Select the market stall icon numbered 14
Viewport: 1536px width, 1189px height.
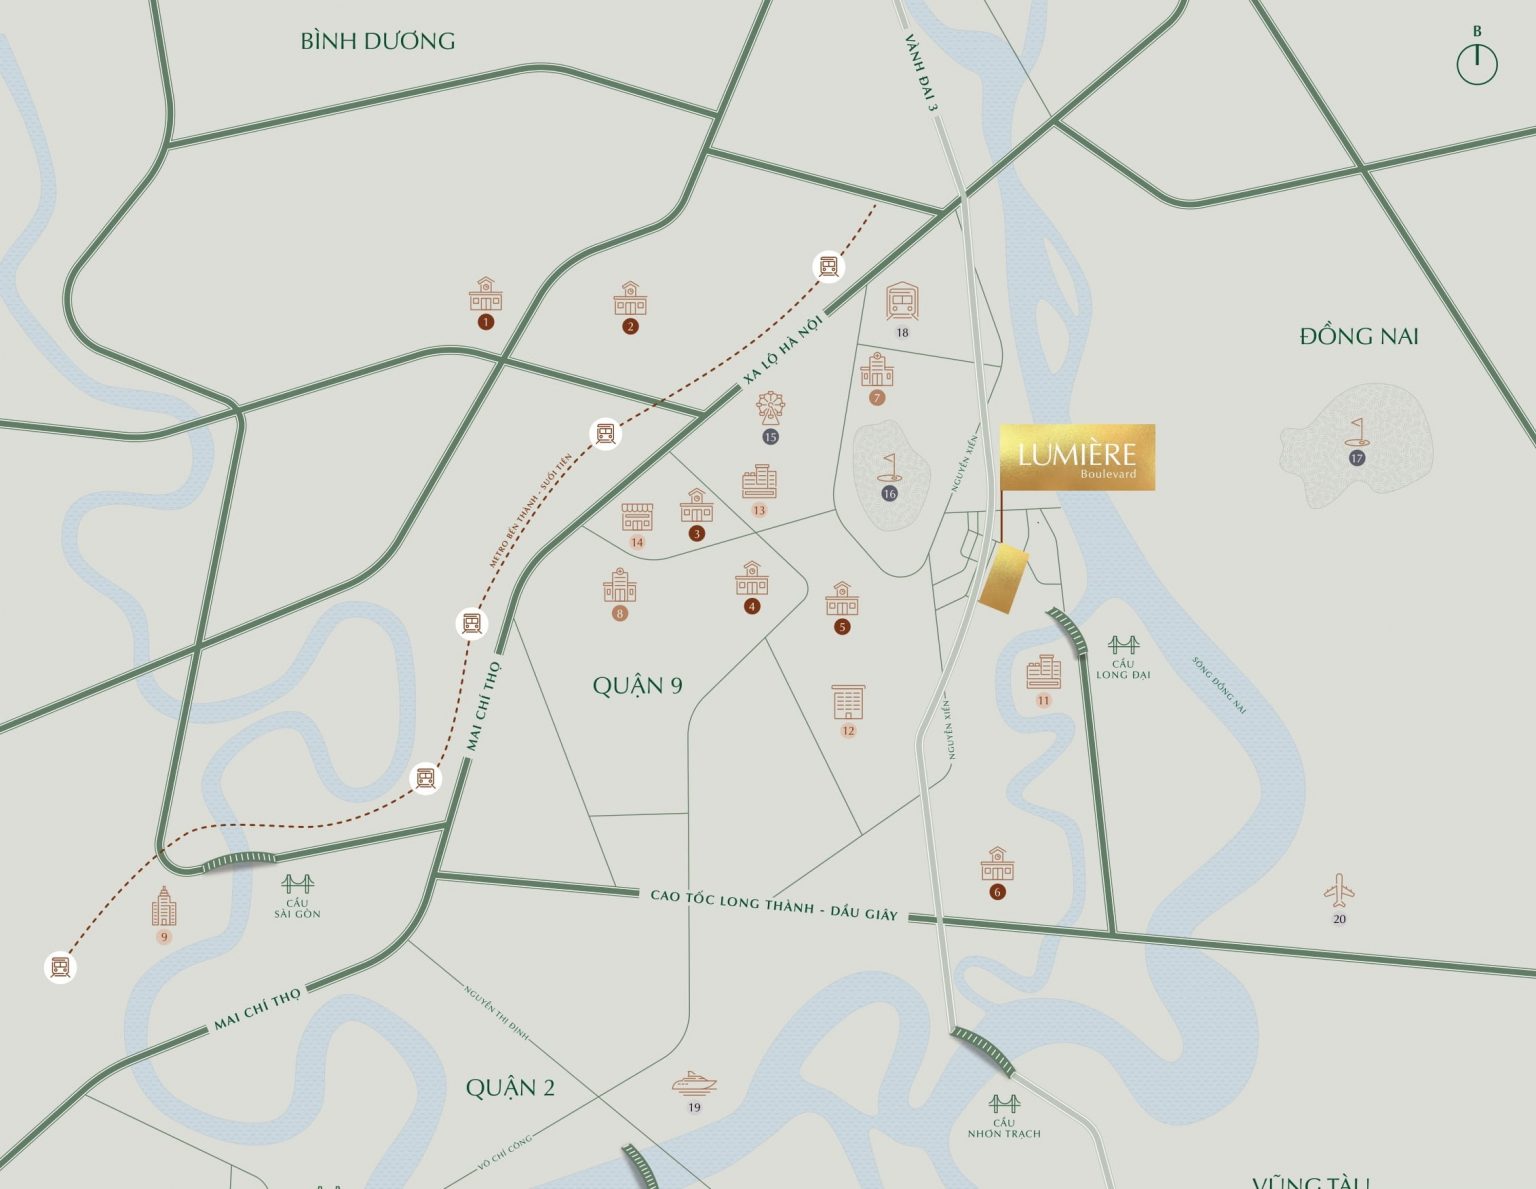coord(637,517)
